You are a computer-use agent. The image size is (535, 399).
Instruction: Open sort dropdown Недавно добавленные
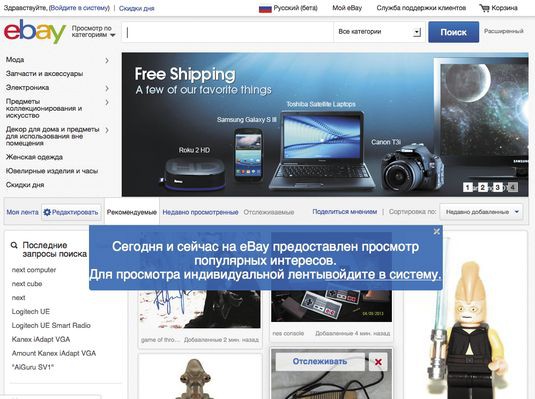click(481, 212)
